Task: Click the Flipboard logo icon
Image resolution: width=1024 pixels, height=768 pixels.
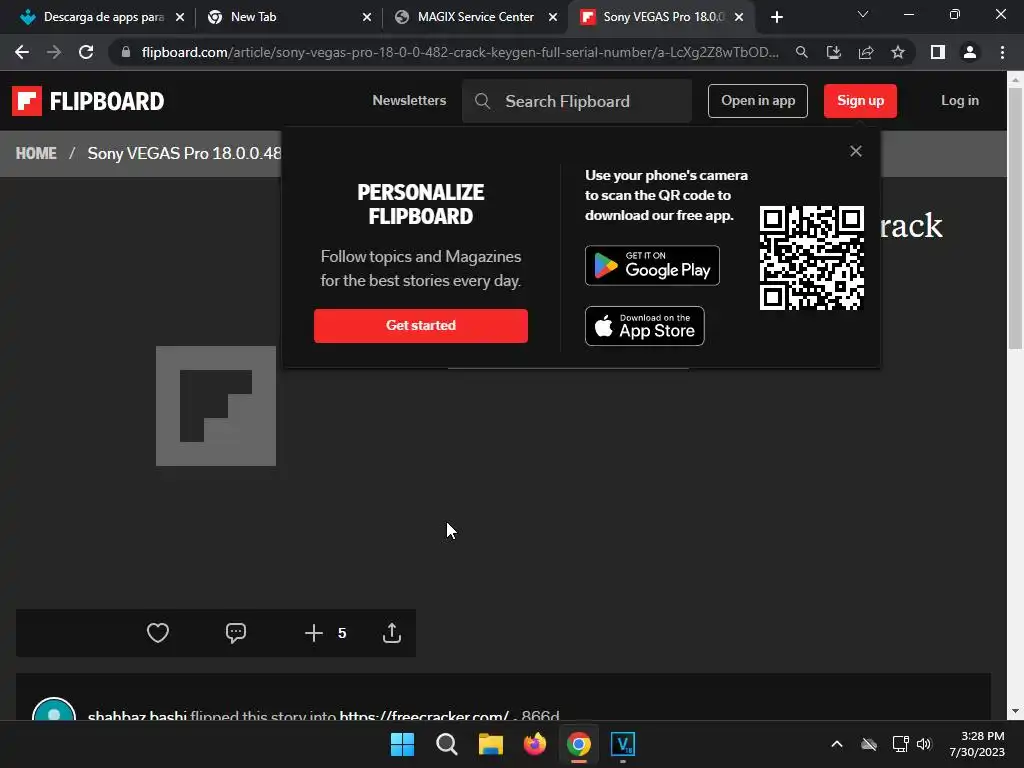Action: (27, 101)
